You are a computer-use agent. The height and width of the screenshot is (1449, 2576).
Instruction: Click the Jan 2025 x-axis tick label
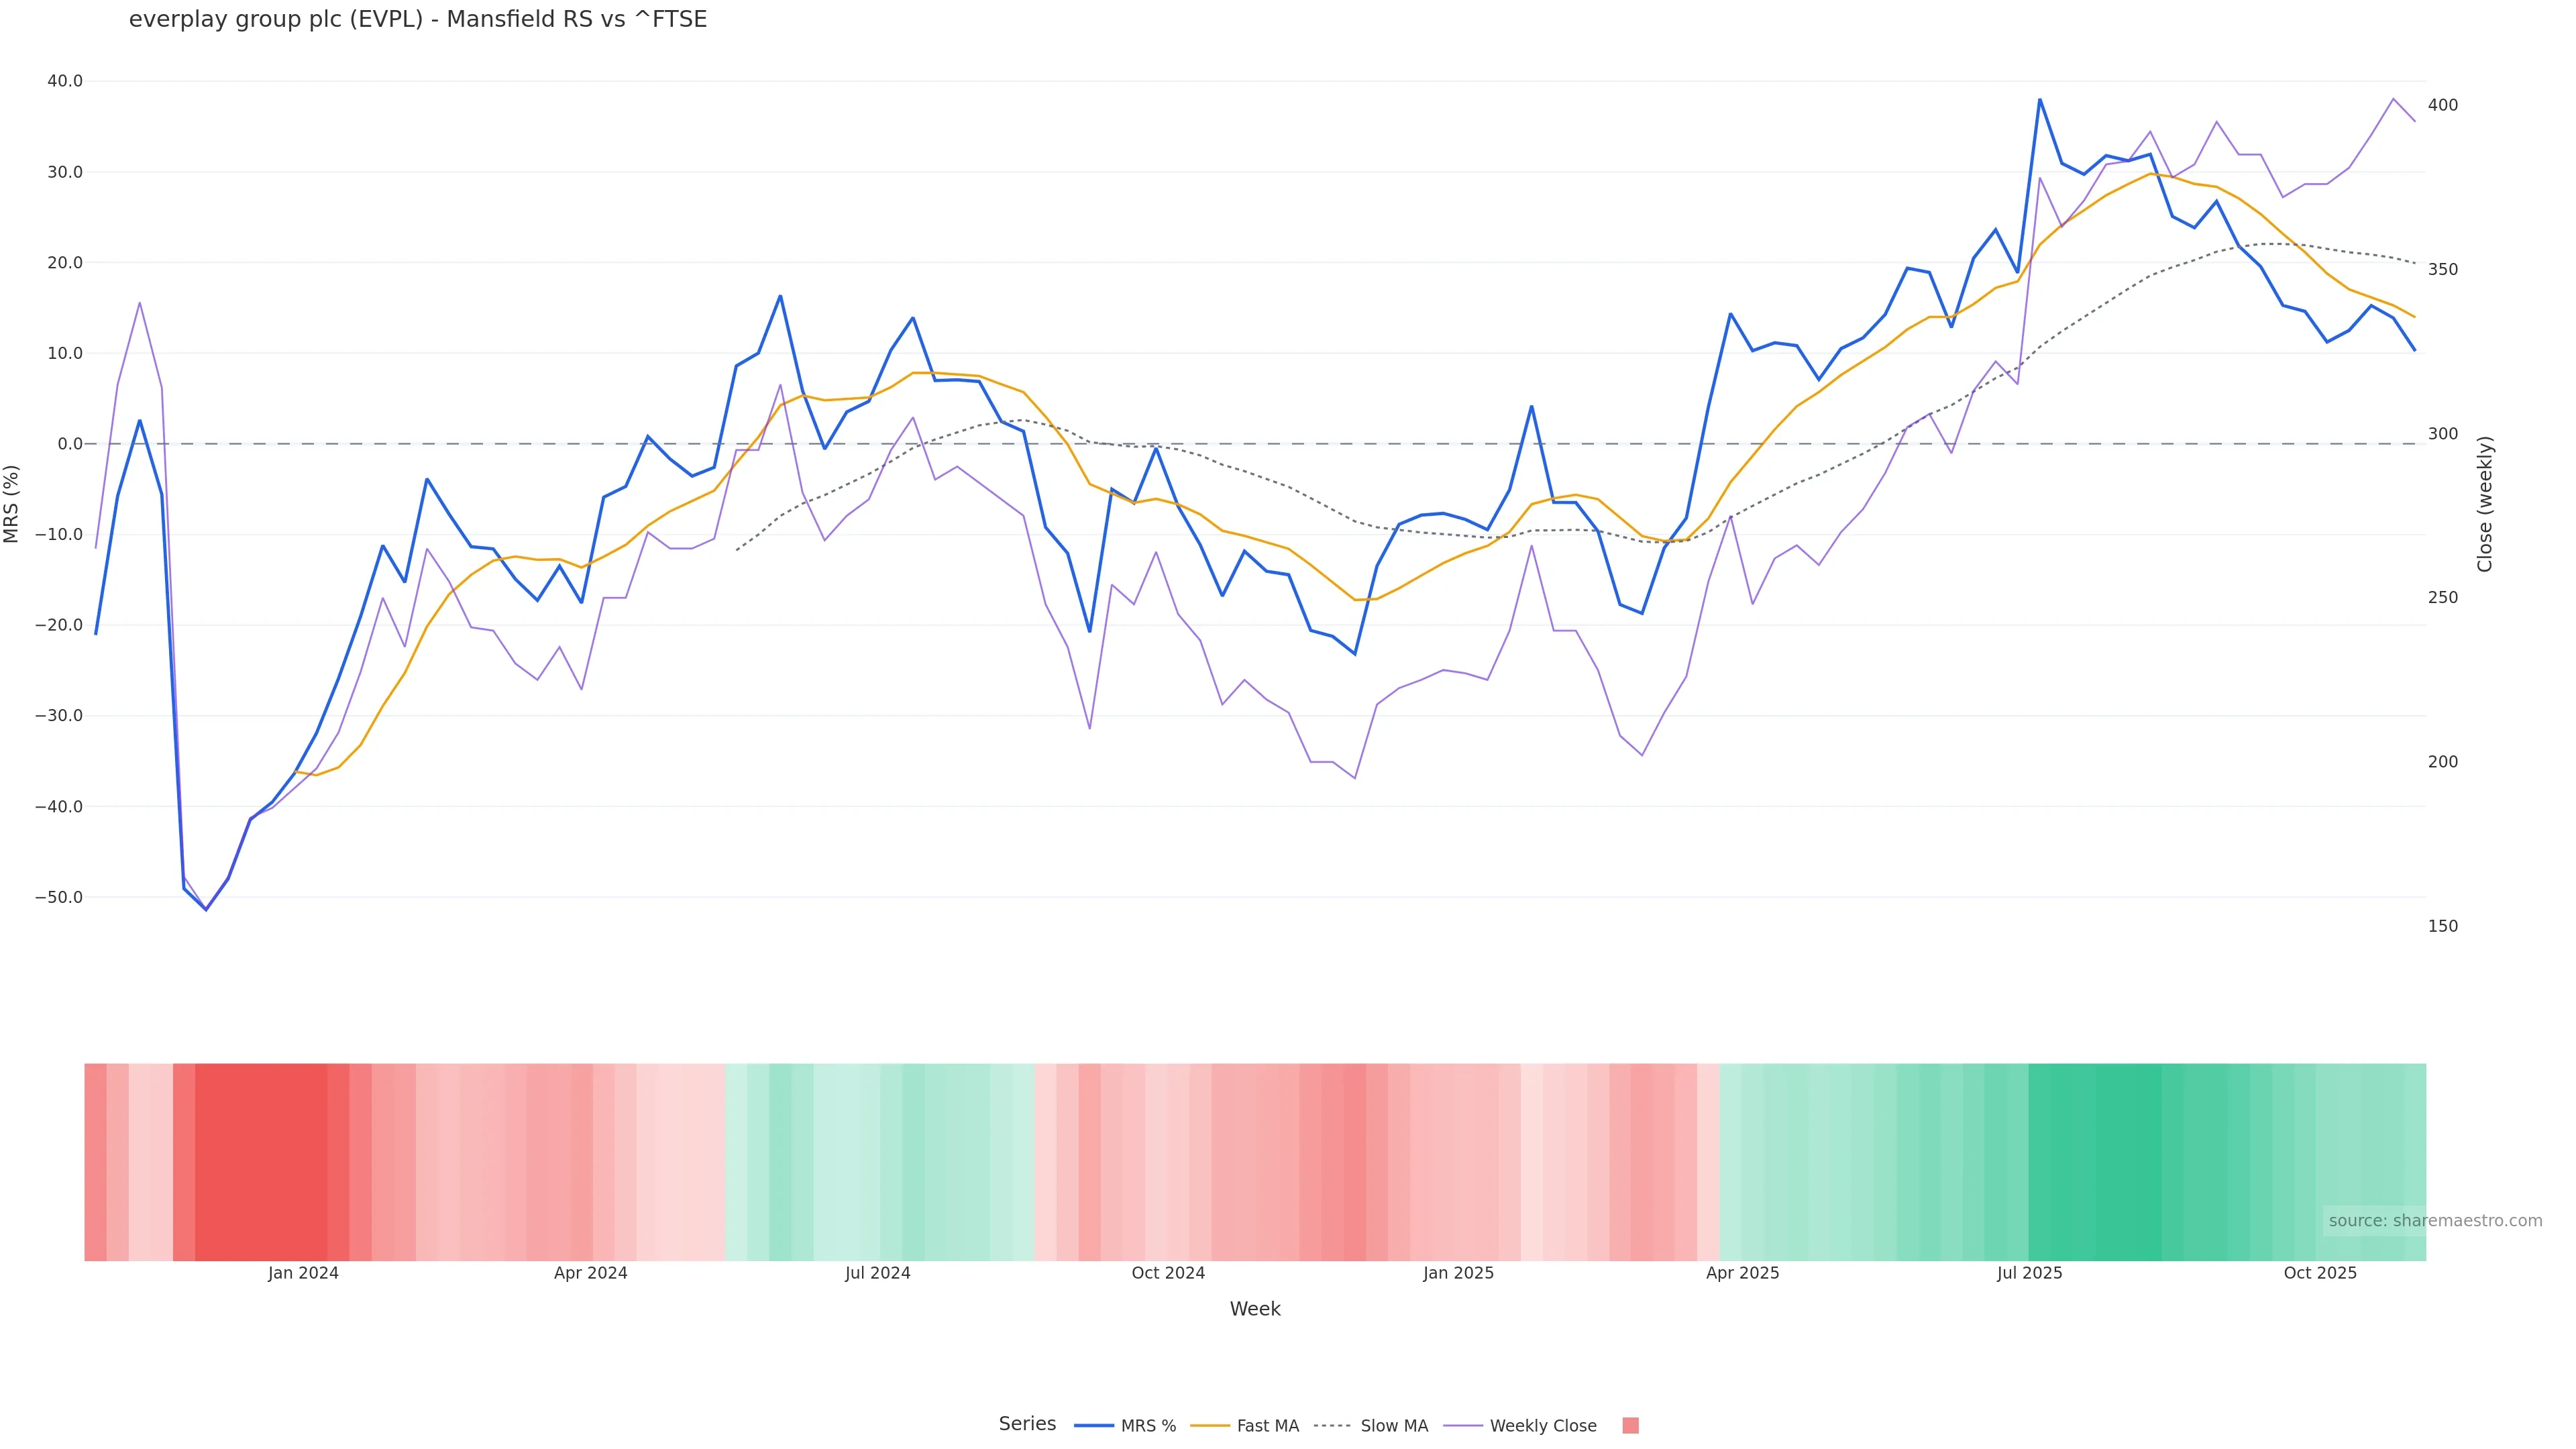pos(1458,1273)
